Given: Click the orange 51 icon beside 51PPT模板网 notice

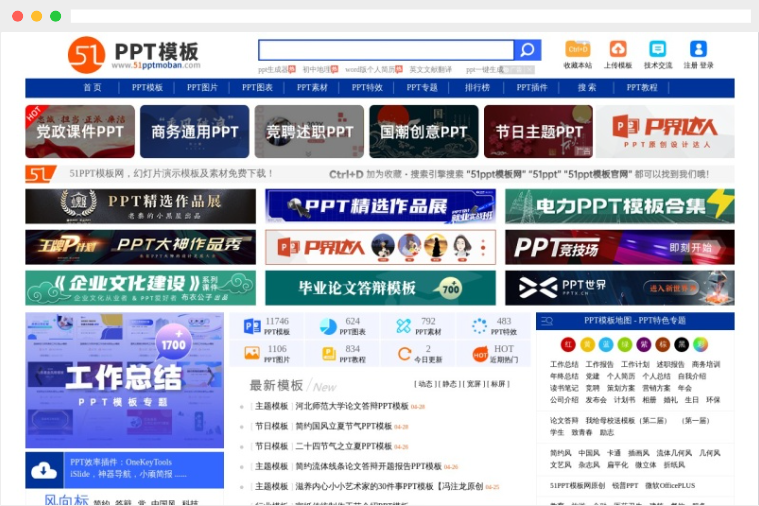Looking at the screenshot, I should click(x=41, y=174).
